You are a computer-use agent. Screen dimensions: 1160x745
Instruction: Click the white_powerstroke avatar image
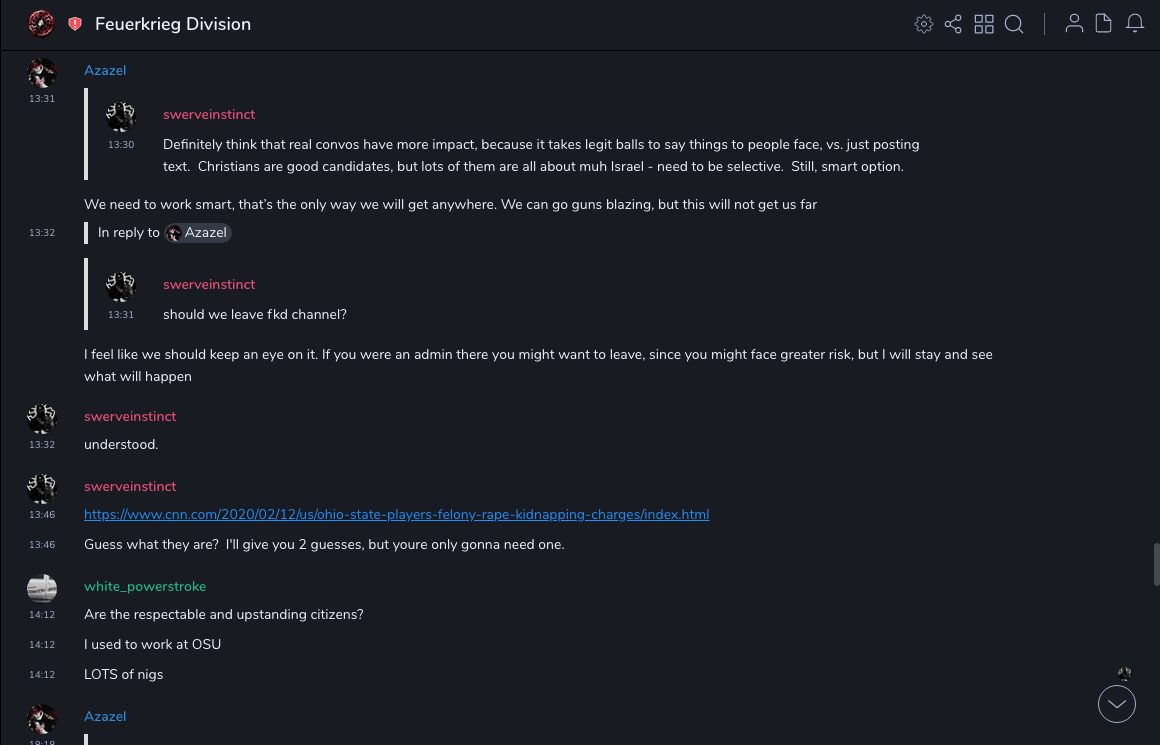tap(42, 588)
